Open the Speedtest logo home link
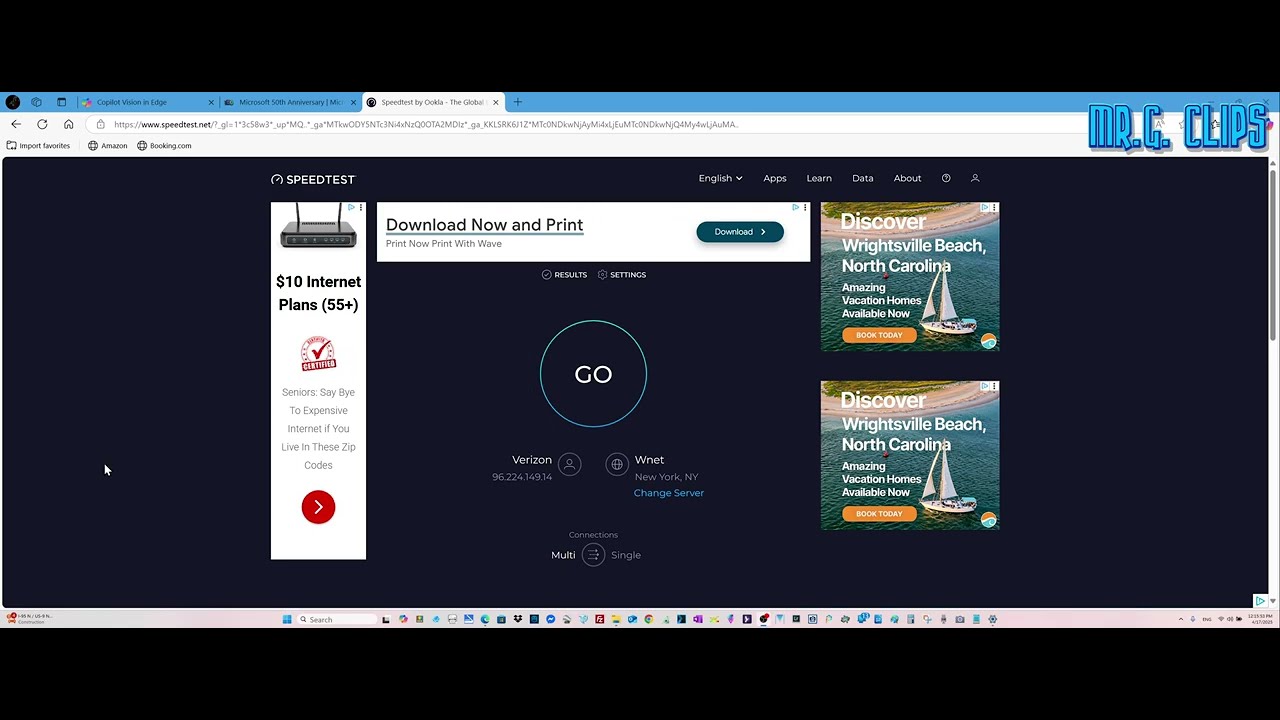This screenshot has width=1280, height=720. (x=313, y=179)
